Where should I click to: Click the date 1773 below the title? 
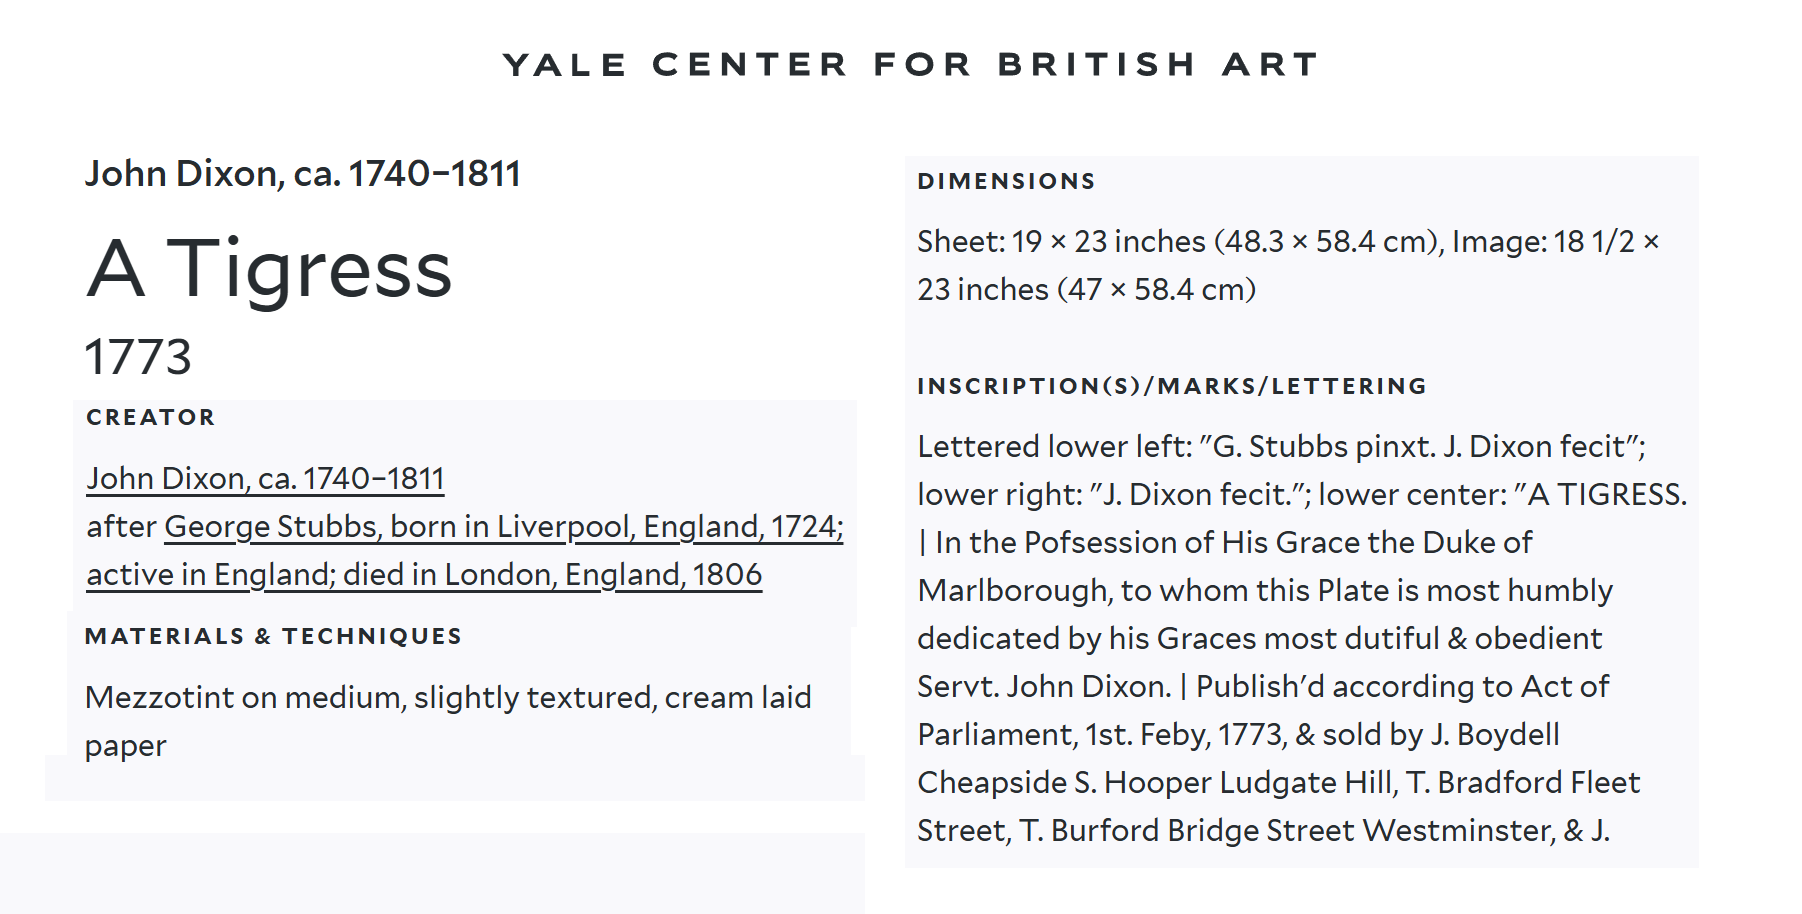[x=138, y=357]
